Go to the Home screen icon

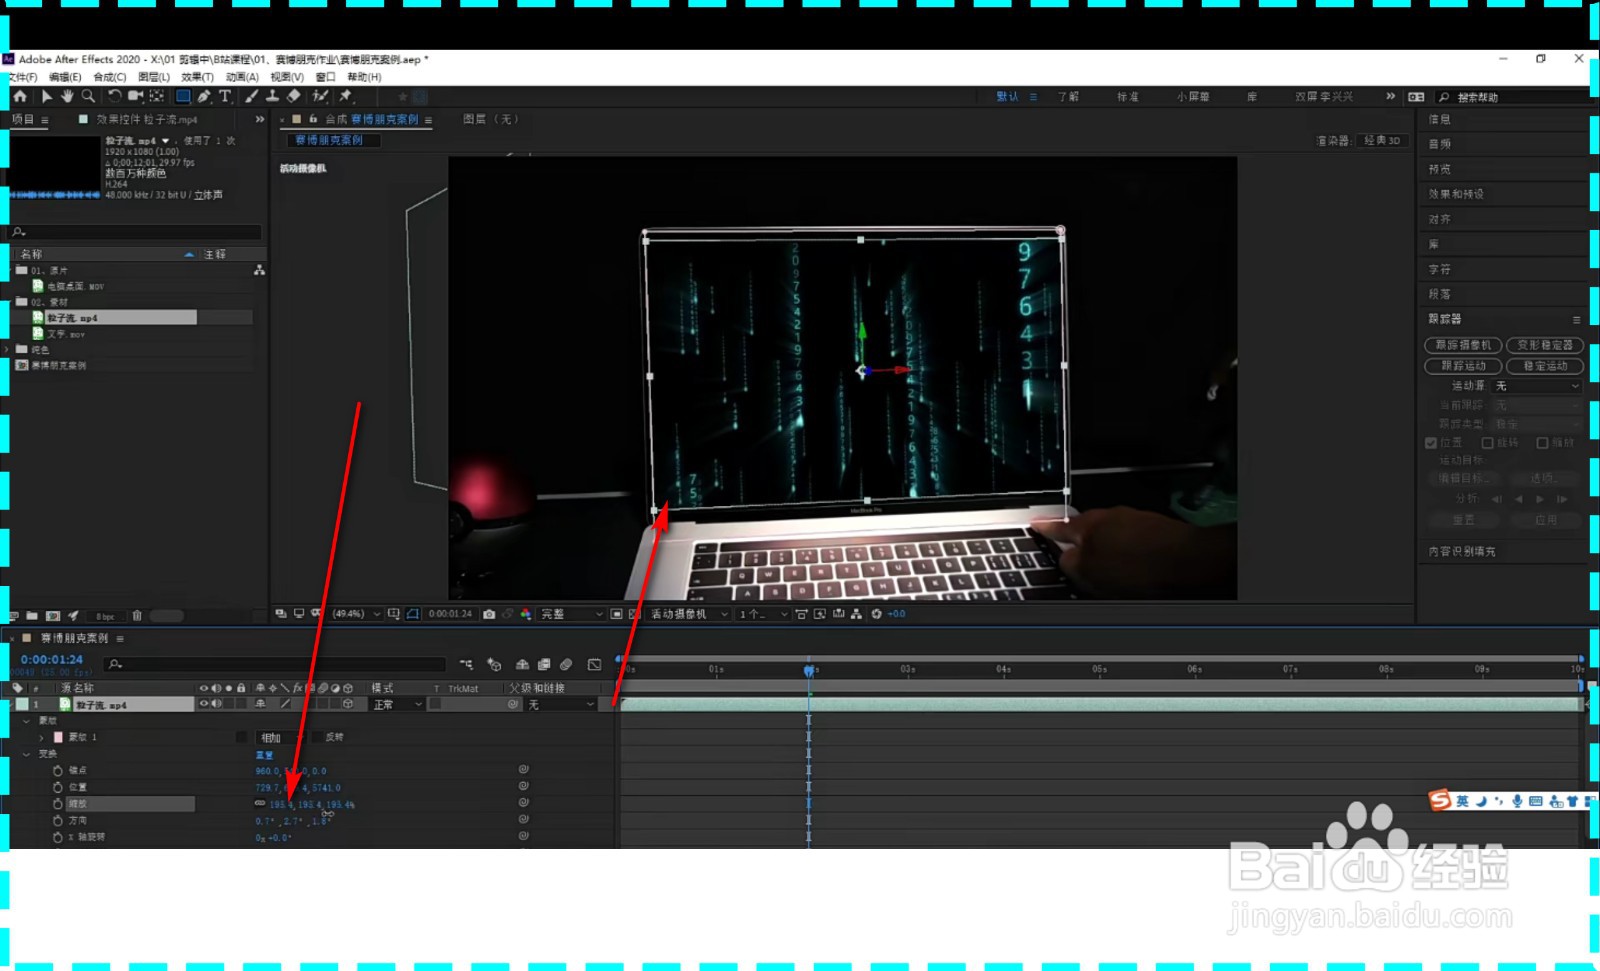pos(20,96)
